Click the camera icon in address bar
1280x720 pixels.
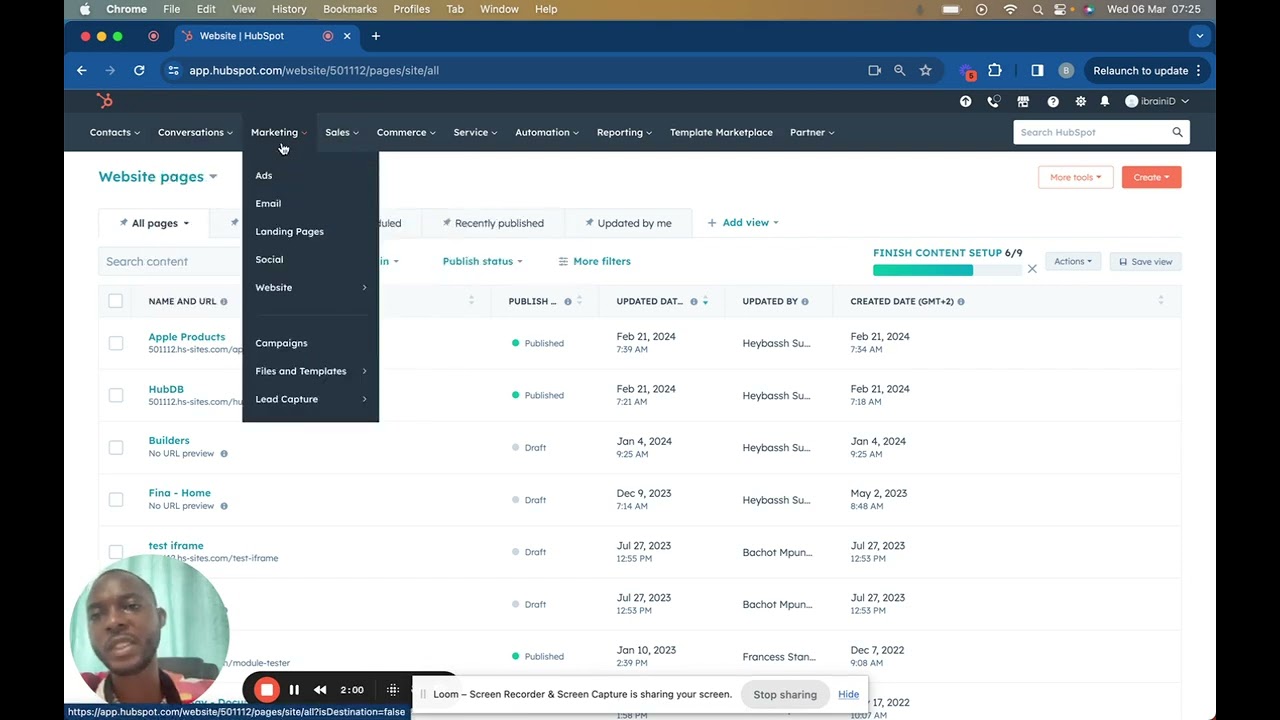coord(874,70)
